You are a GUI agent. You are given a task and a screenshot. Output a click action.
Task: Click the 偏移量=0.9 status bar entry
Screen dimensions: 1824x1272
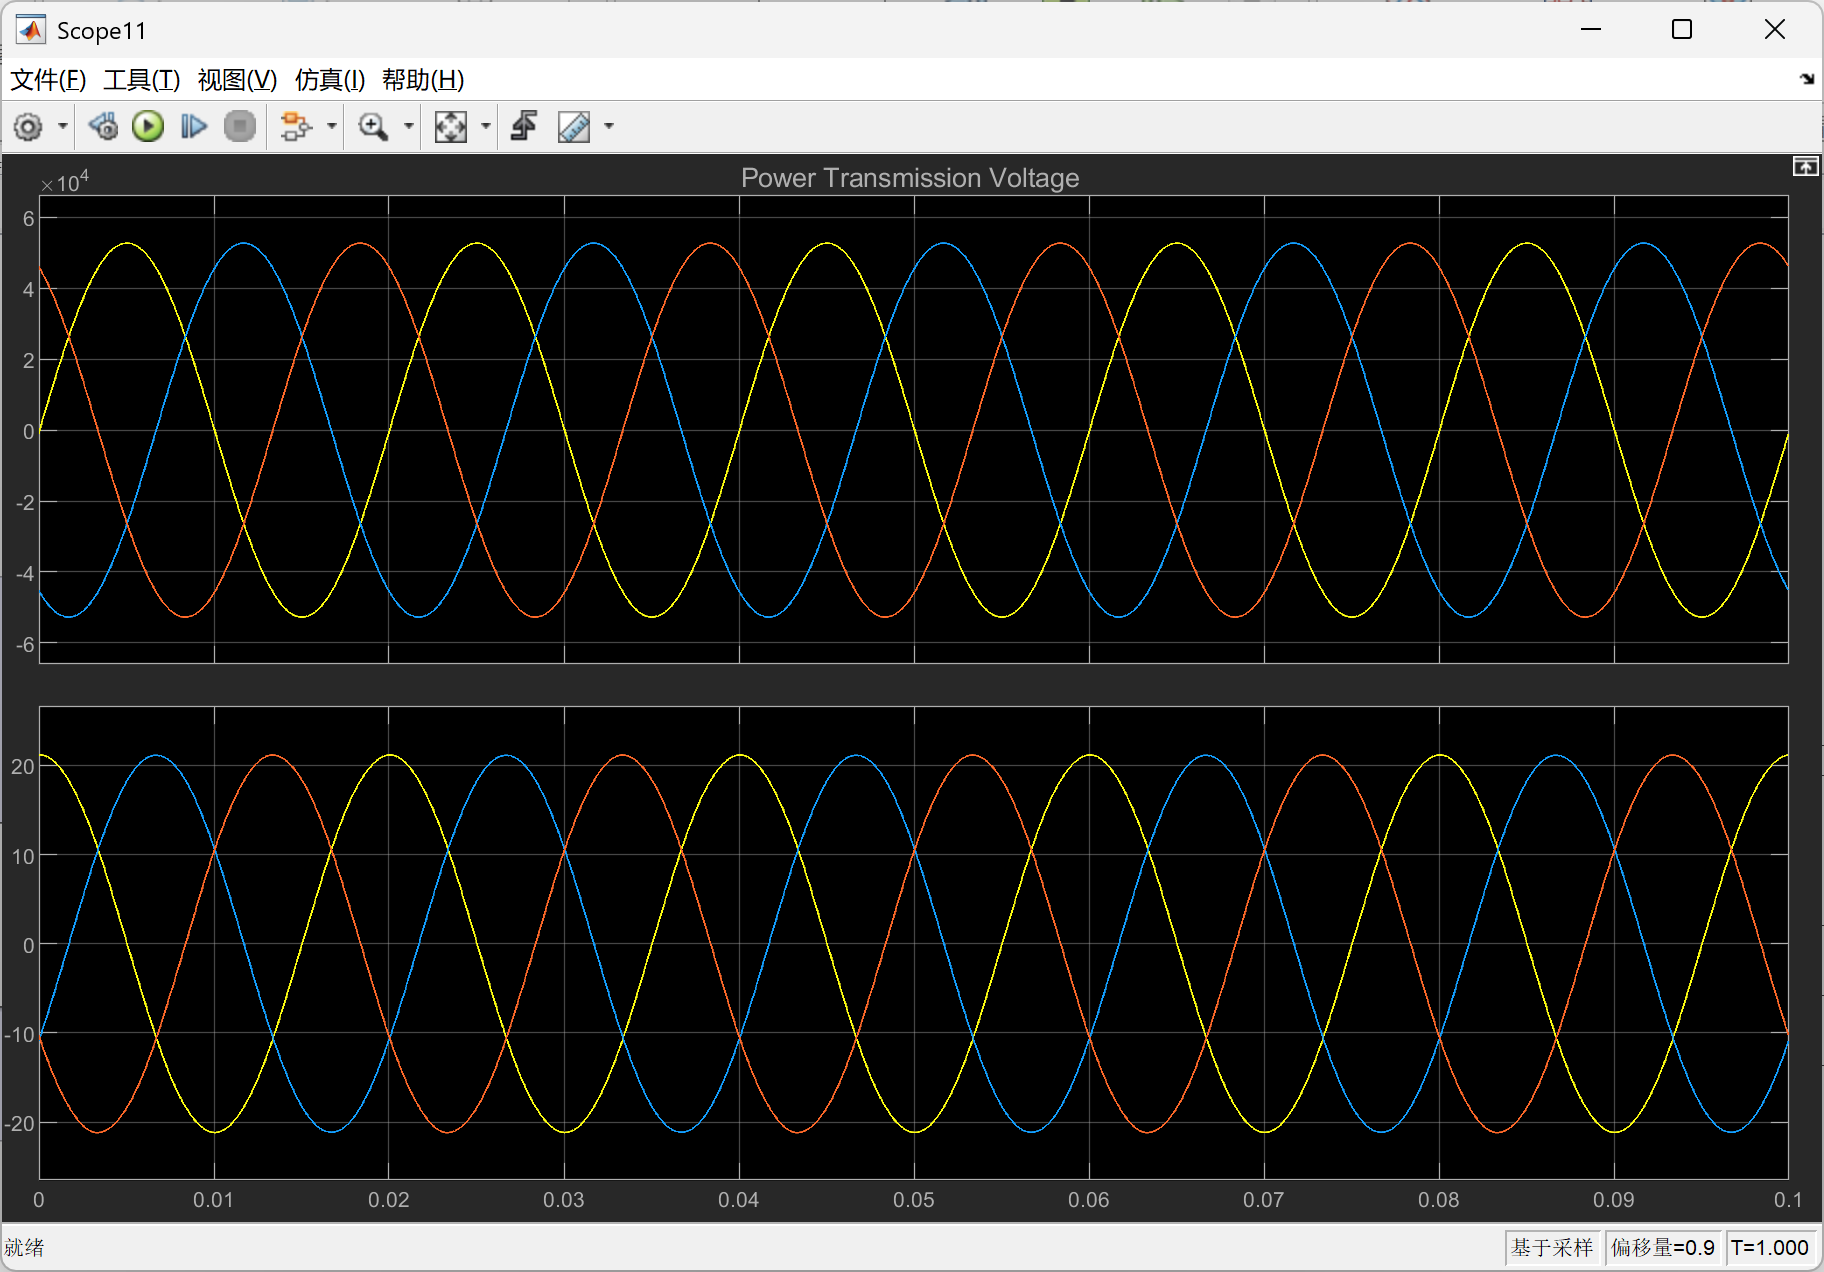(x=1662, y=1248)
